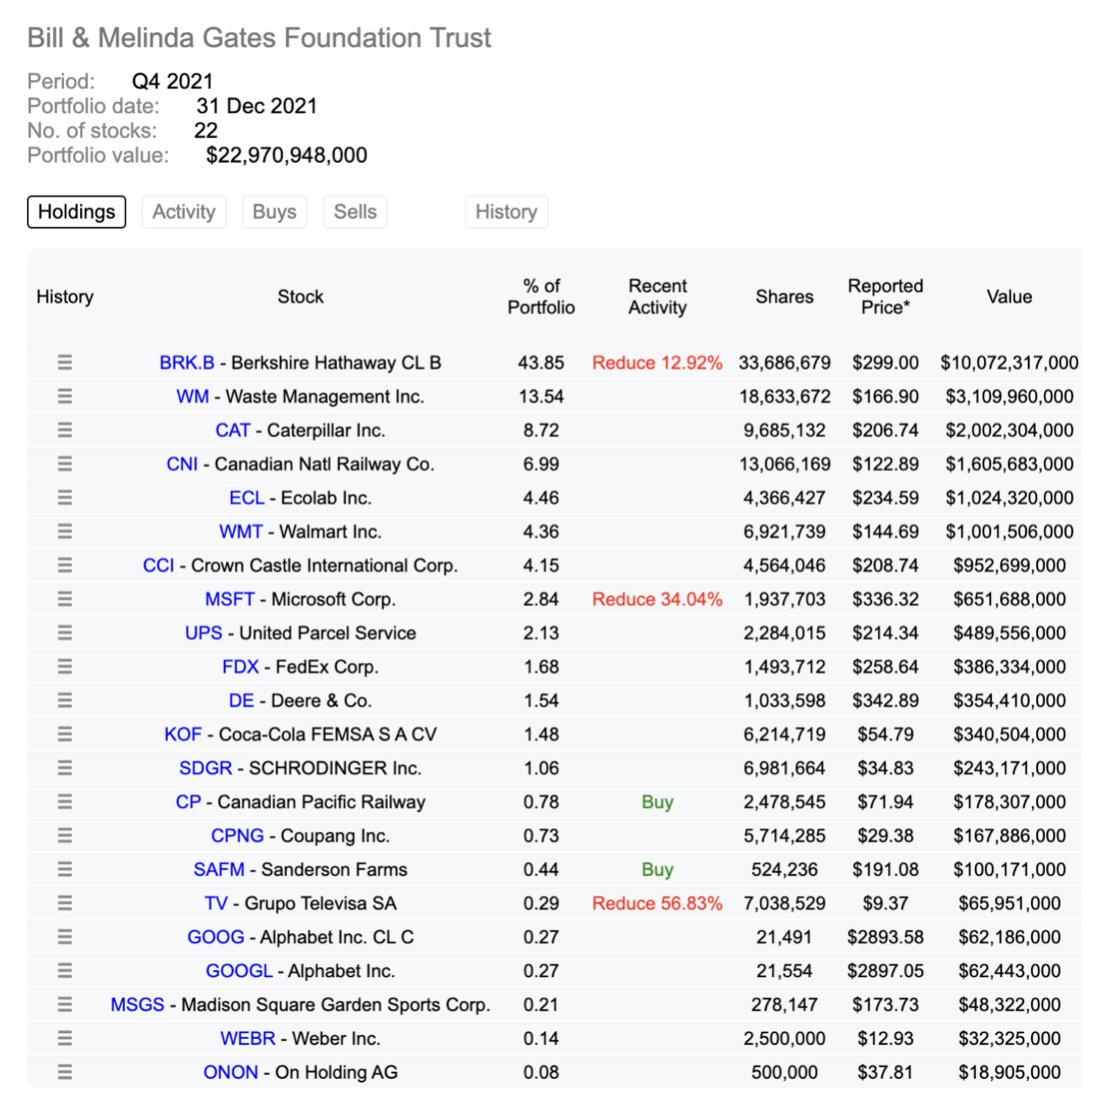Visit the MSFT ticker link
Screen dimensions: 1114x1114
click(x=229, y=599)
